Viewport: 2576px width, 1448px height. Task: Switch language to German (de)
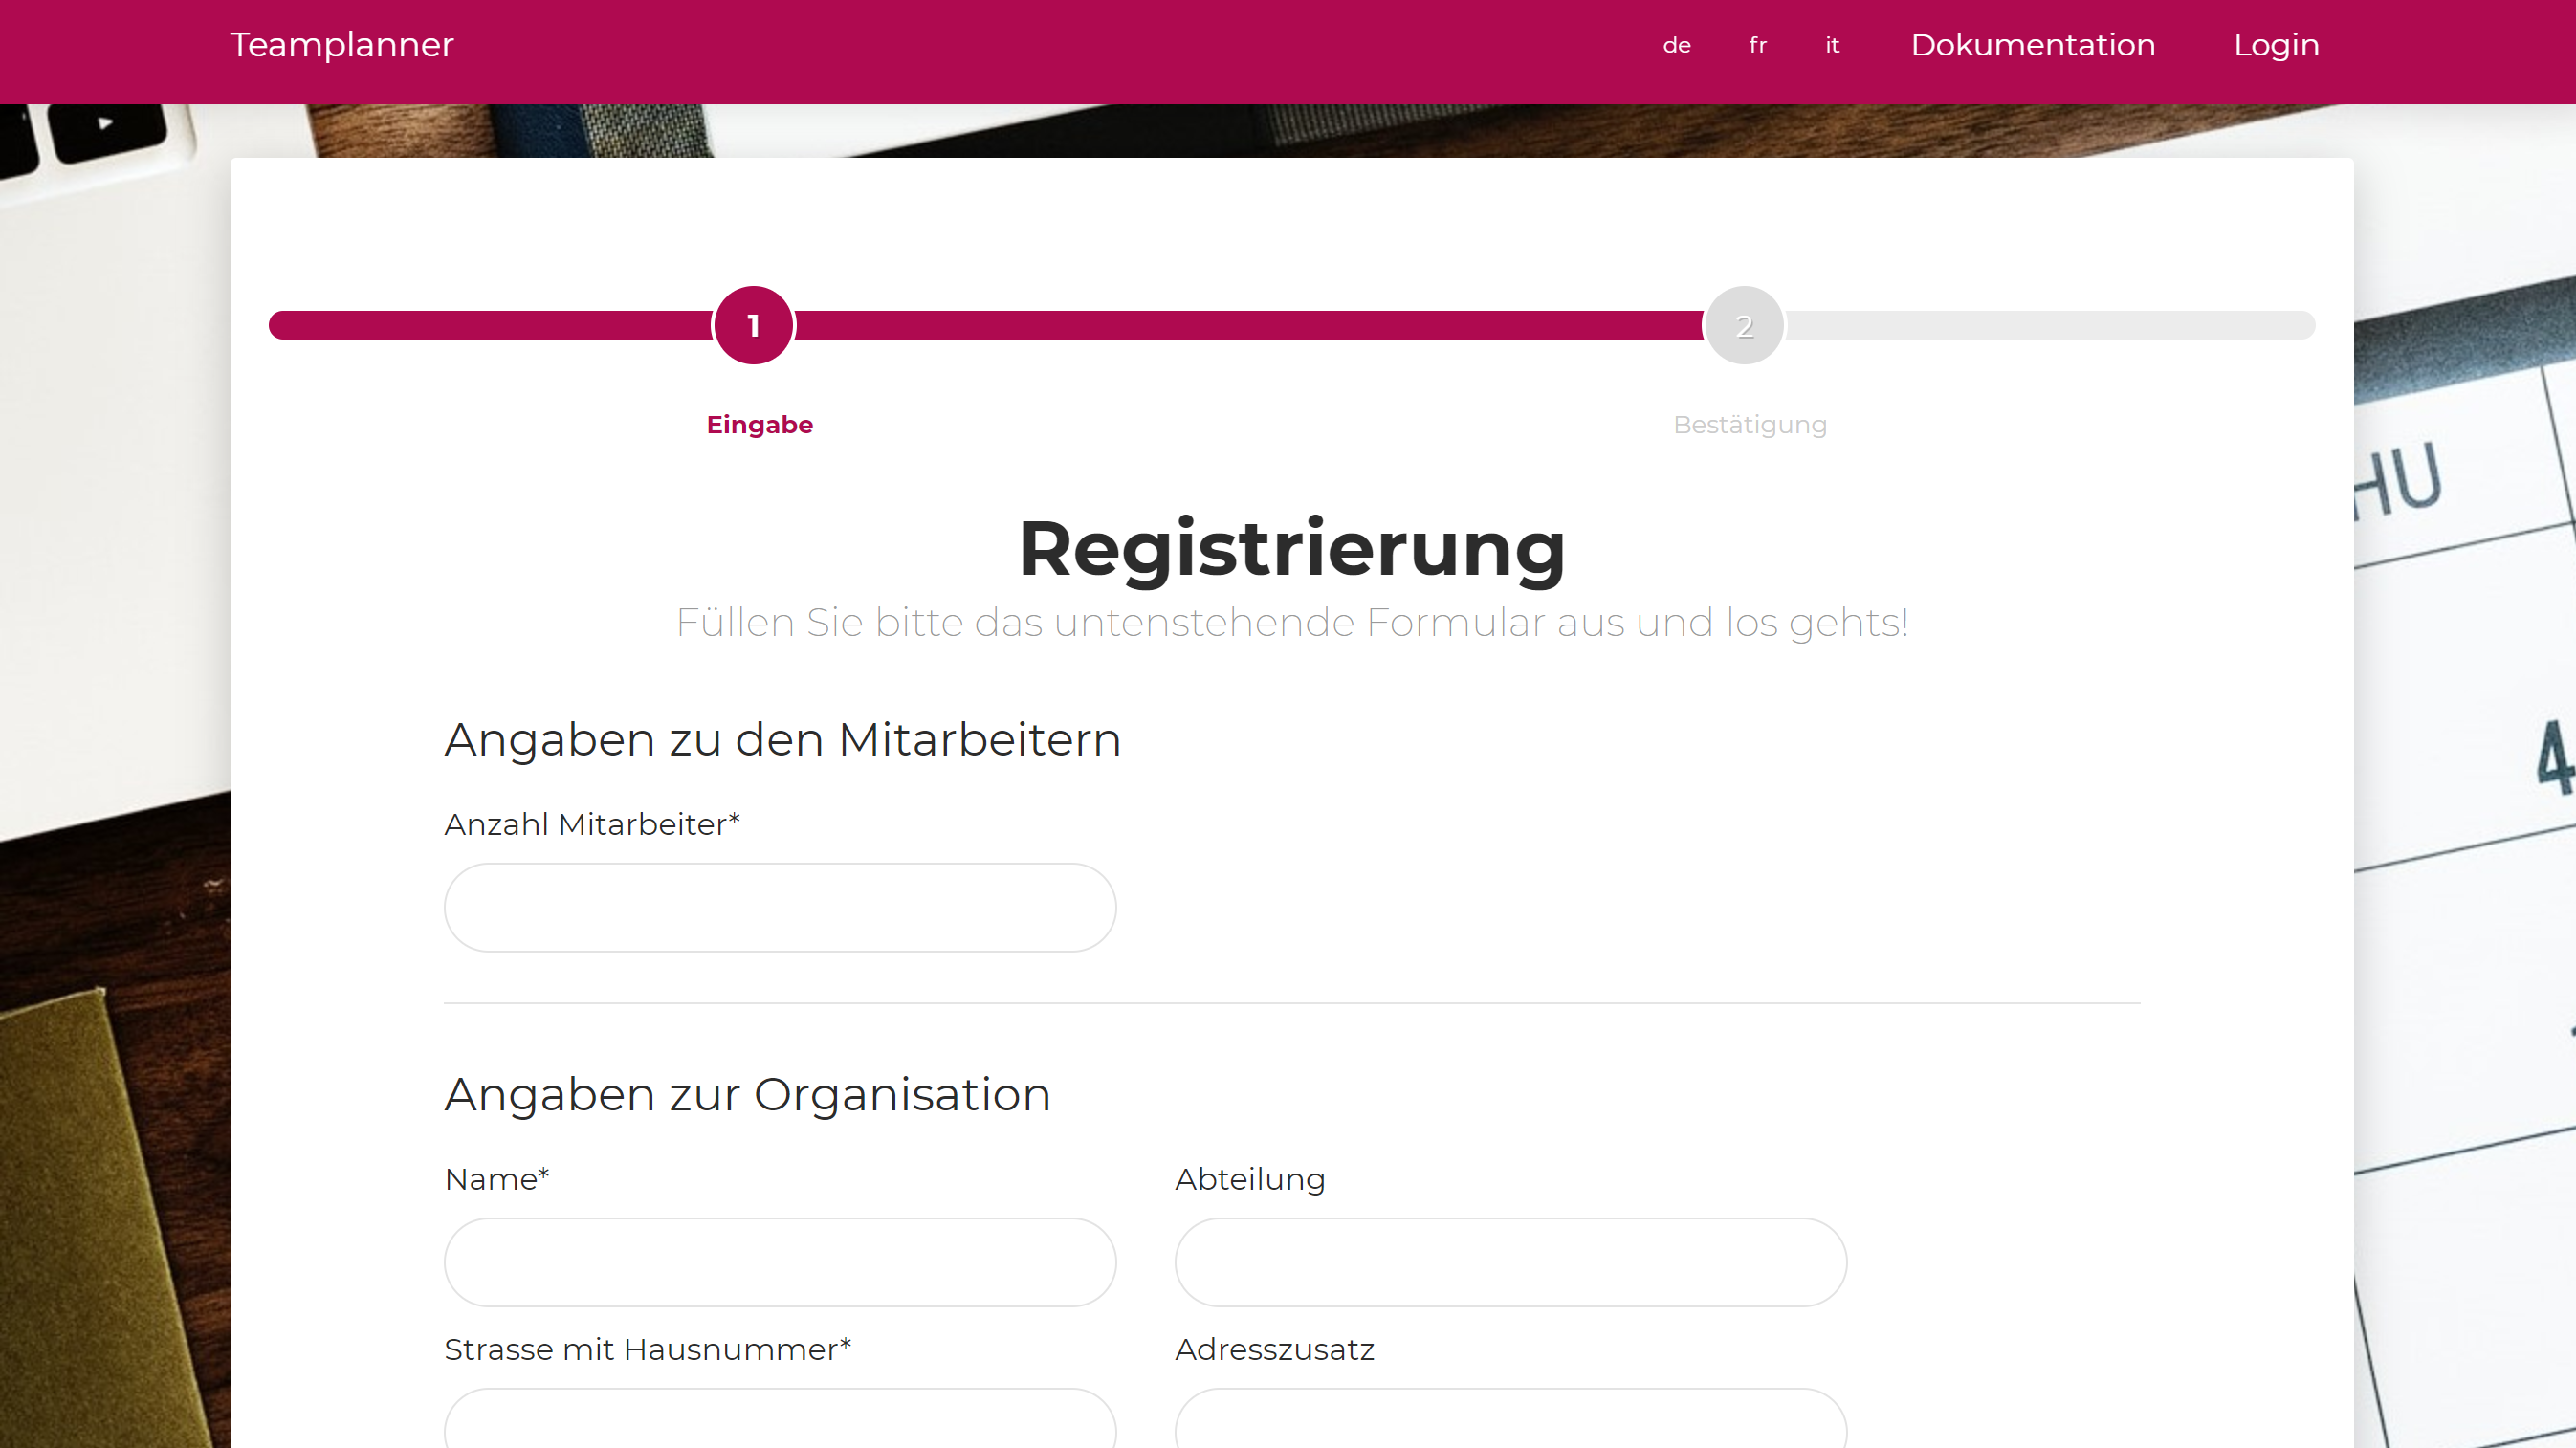coord(1677,45)
